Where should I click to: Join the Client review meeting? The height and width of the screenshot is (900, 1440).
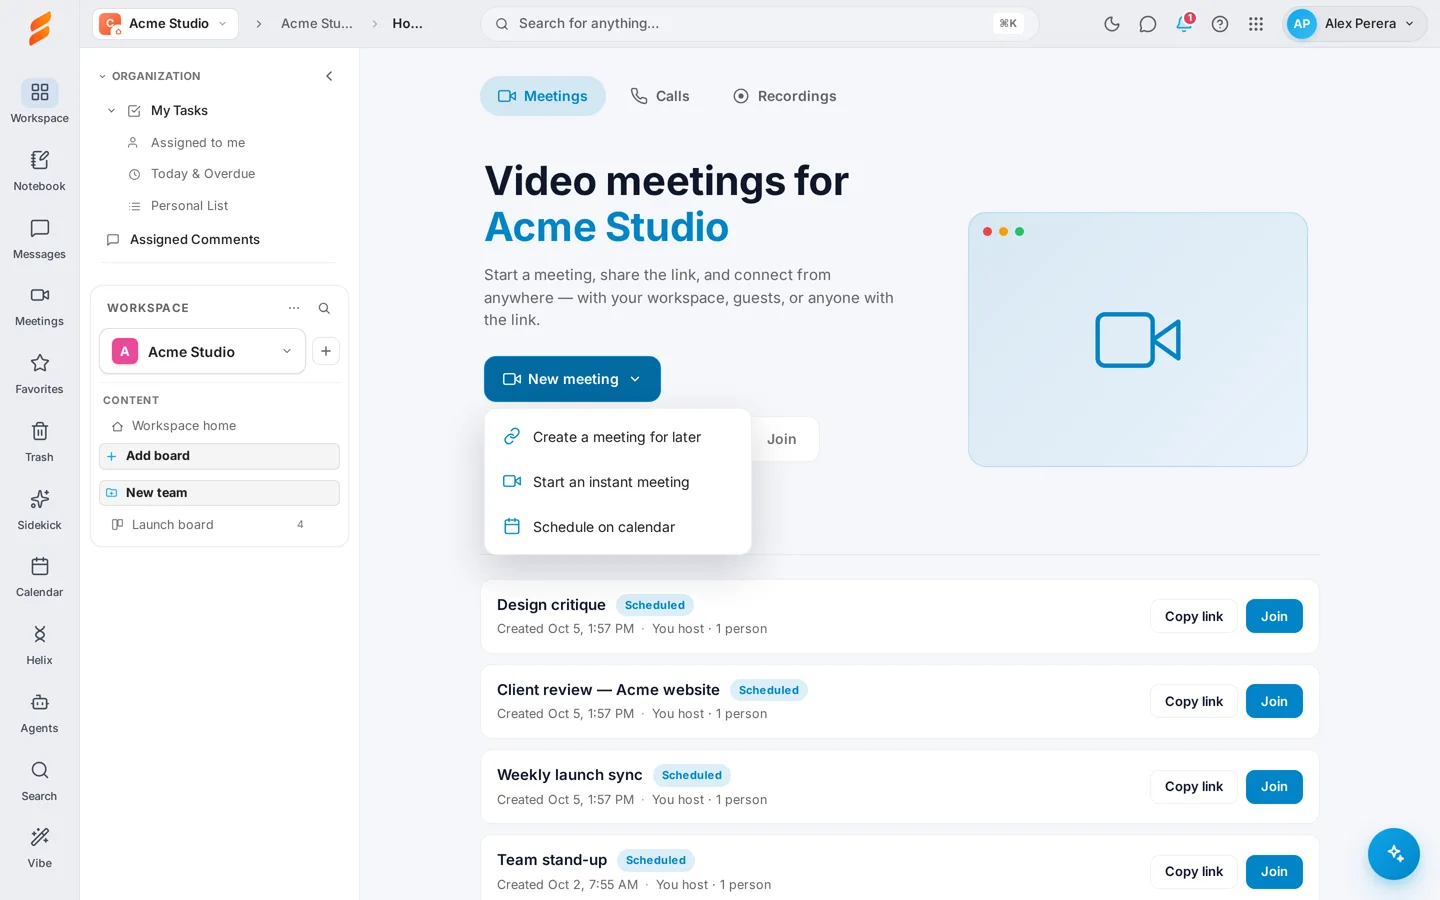point(1274,701)
